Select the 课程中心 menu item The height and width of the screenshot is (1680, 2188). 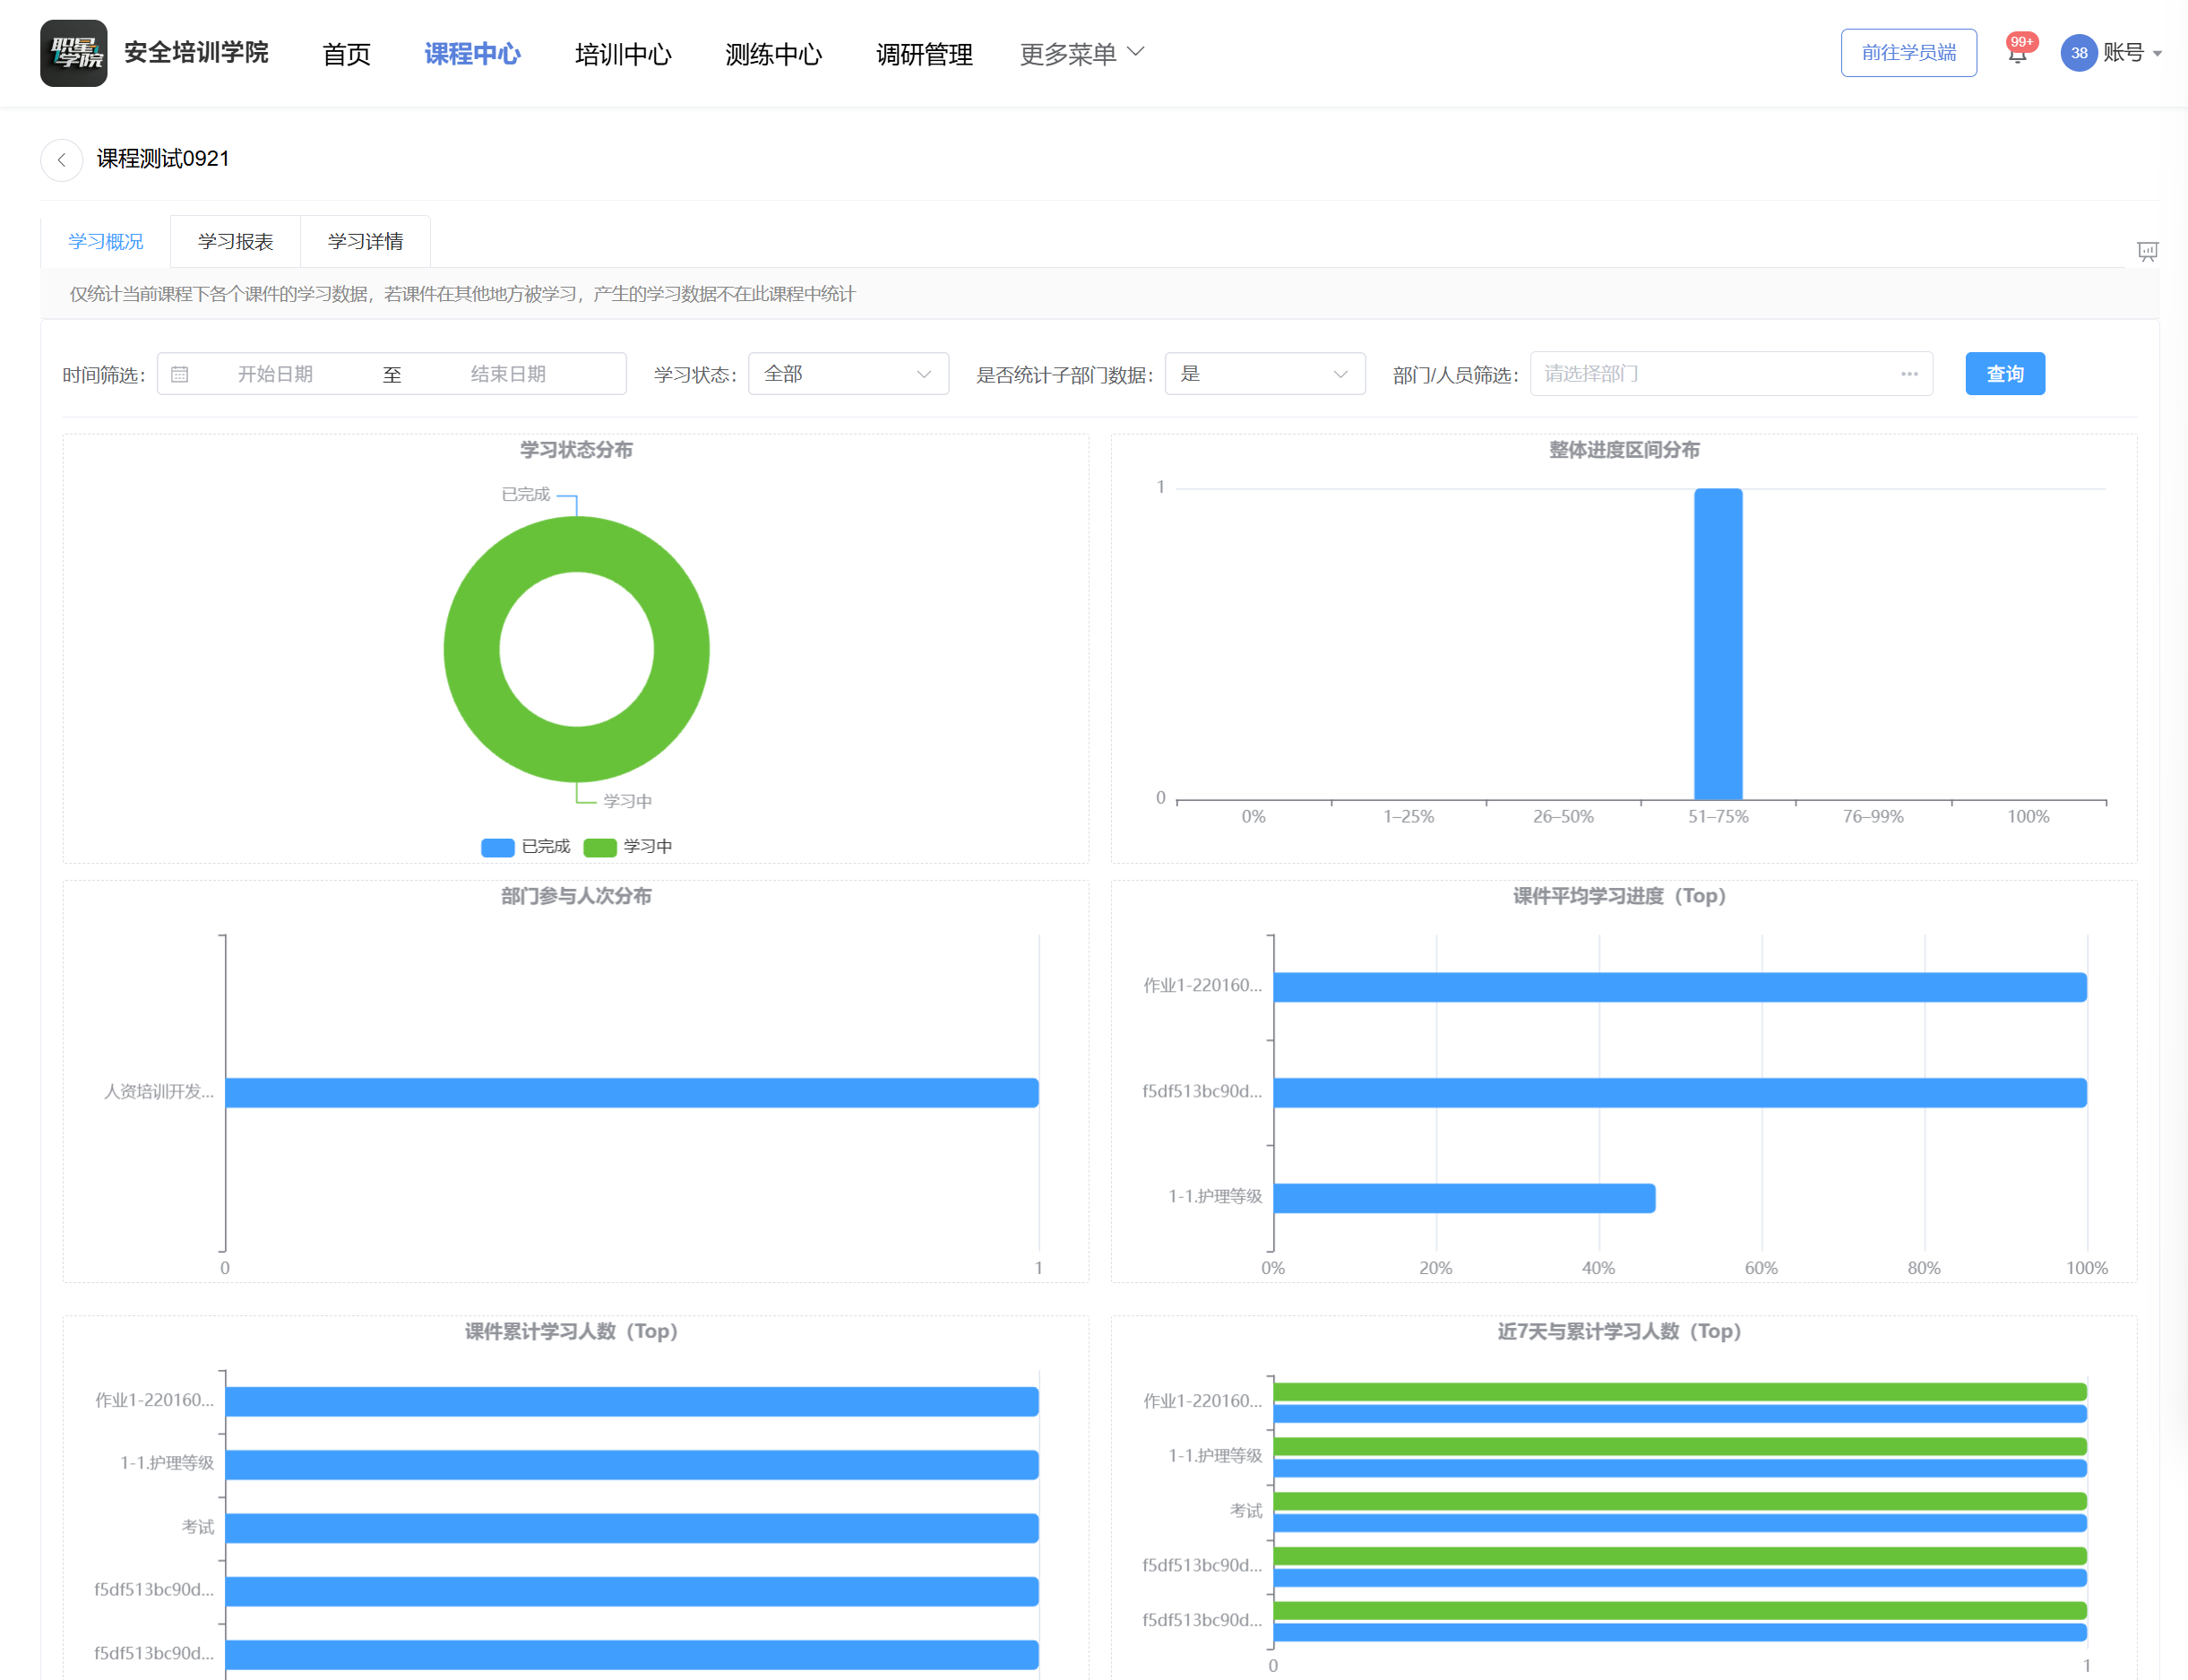tap(473, 54)
